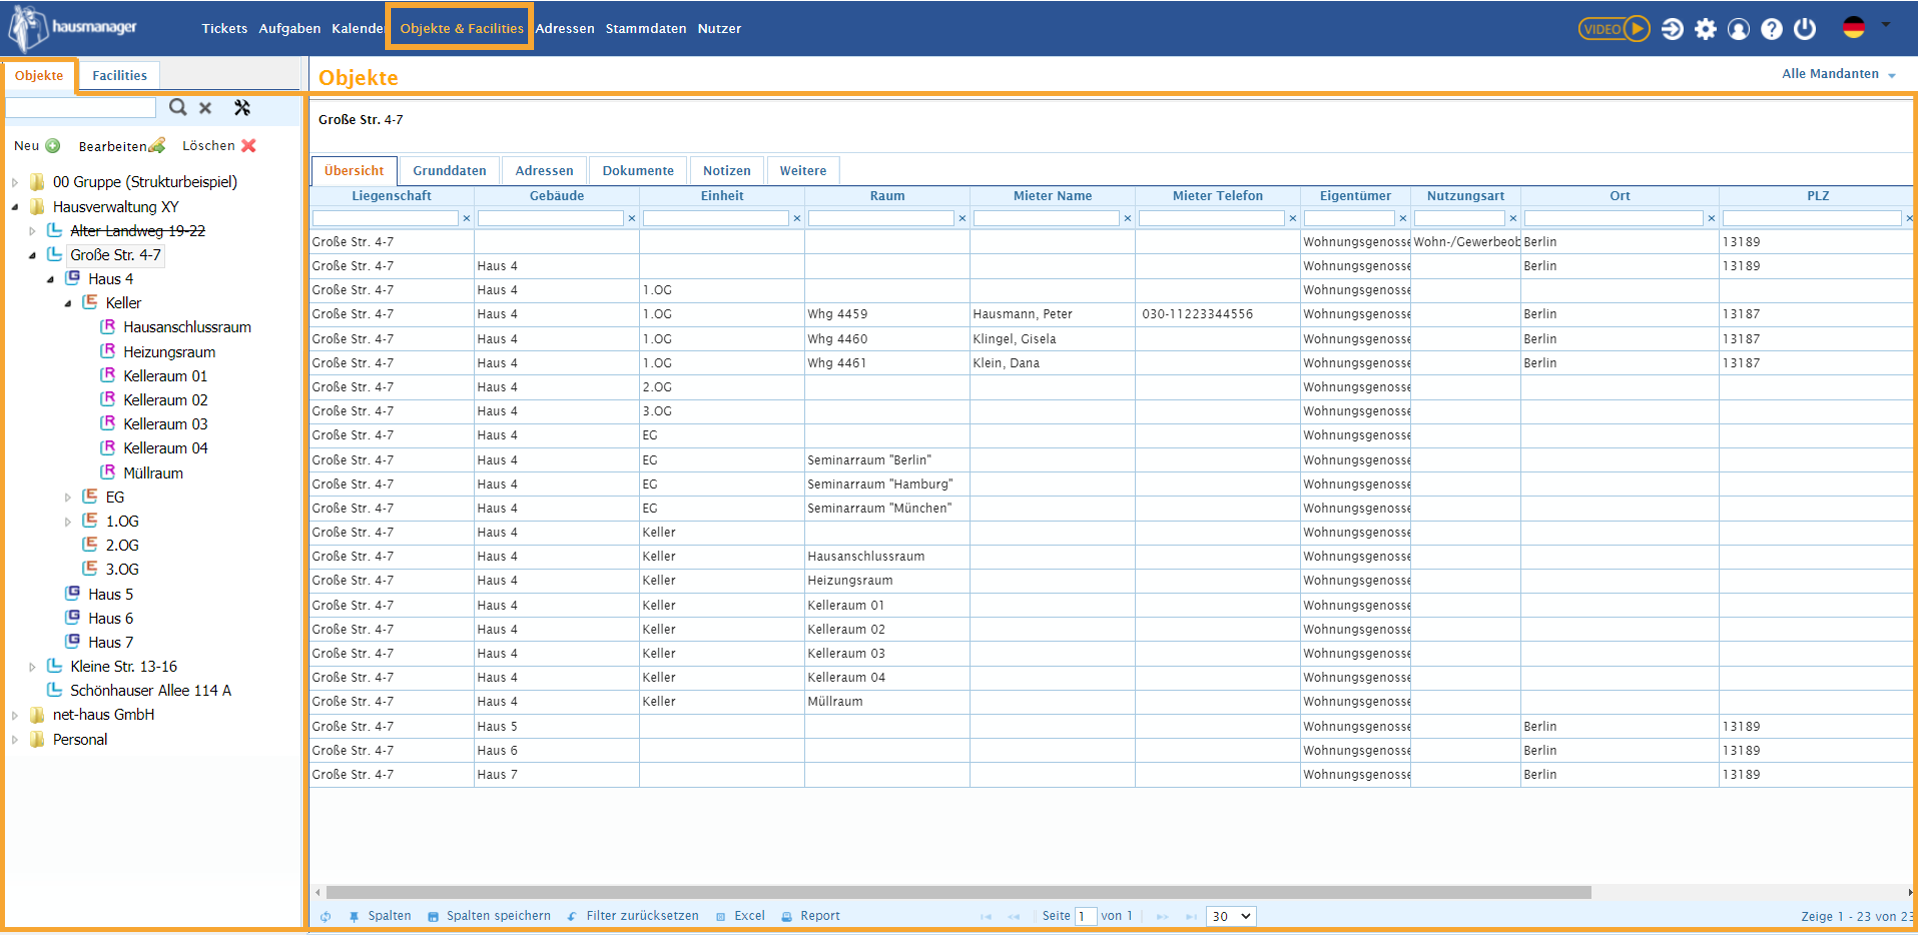Collapse the Haus 4 node
This screenshot has width=1918, height=935.
point(50,279)
